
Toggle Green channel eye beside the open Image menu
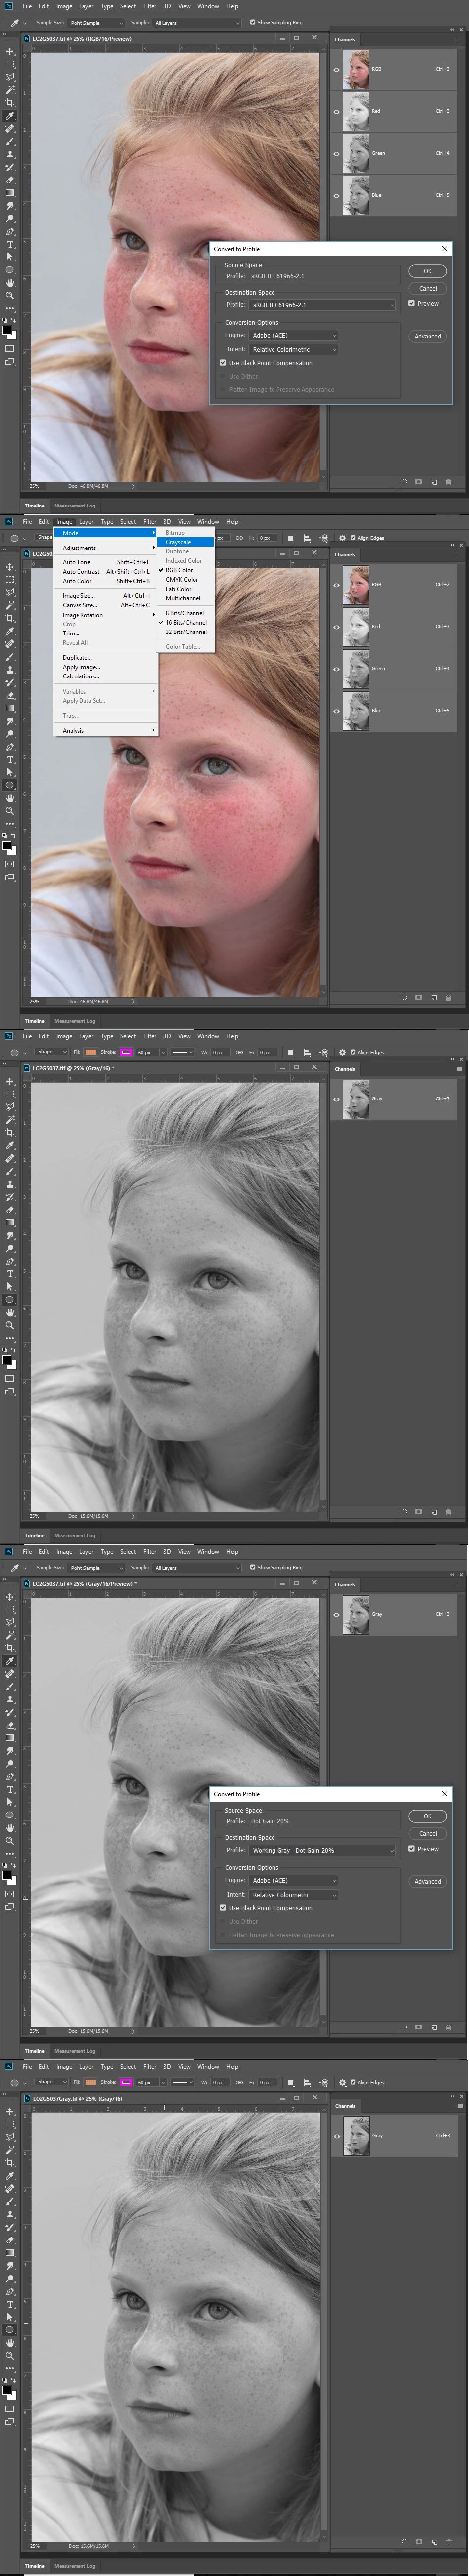pyautogui.click(x=336, y=668)
